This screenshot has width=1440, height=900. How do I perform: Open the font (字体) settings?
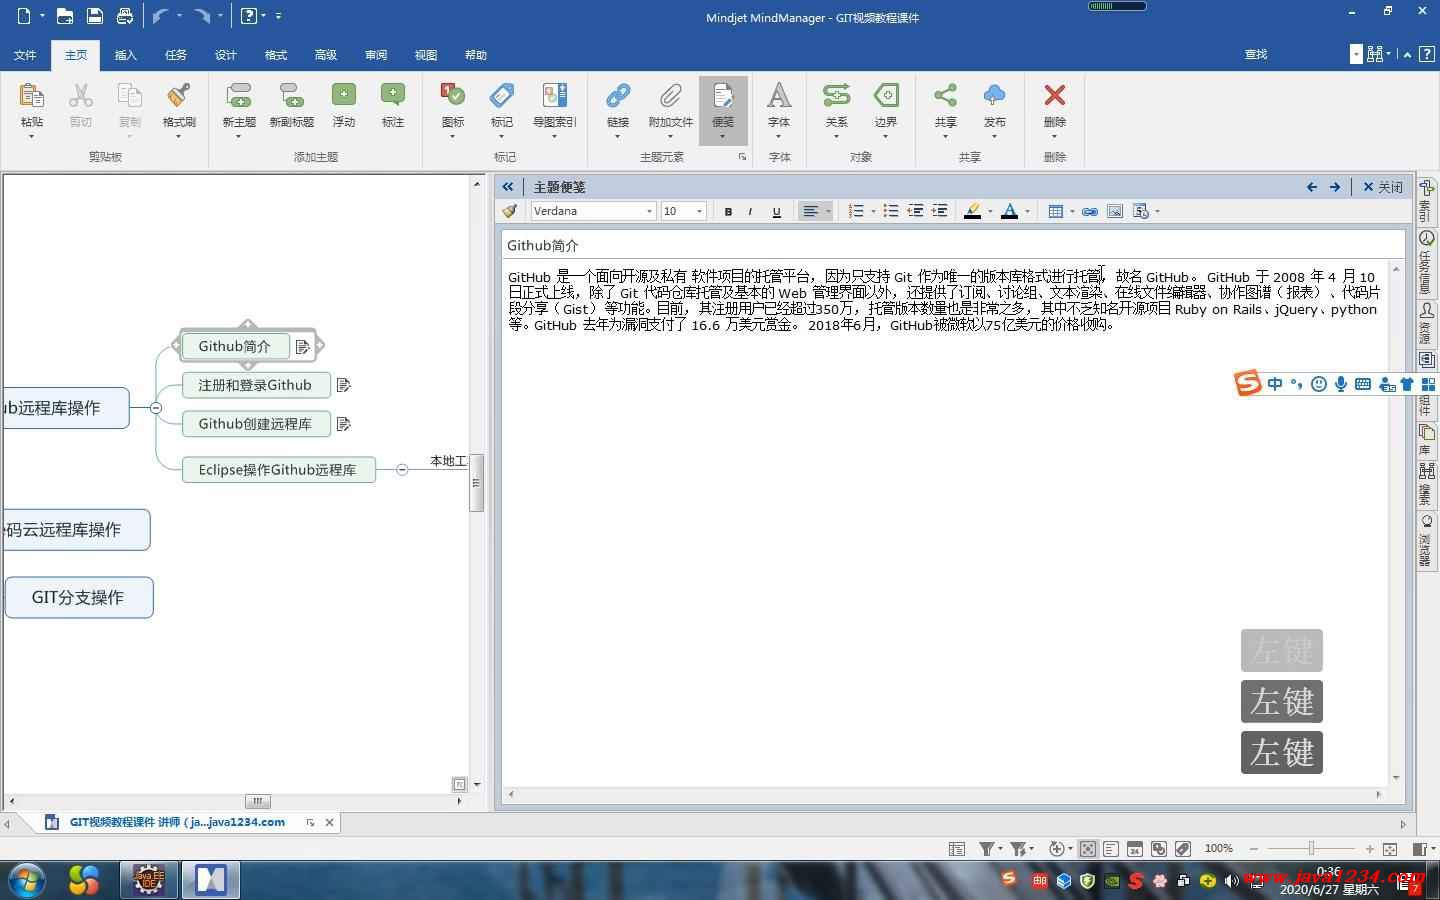779,96
